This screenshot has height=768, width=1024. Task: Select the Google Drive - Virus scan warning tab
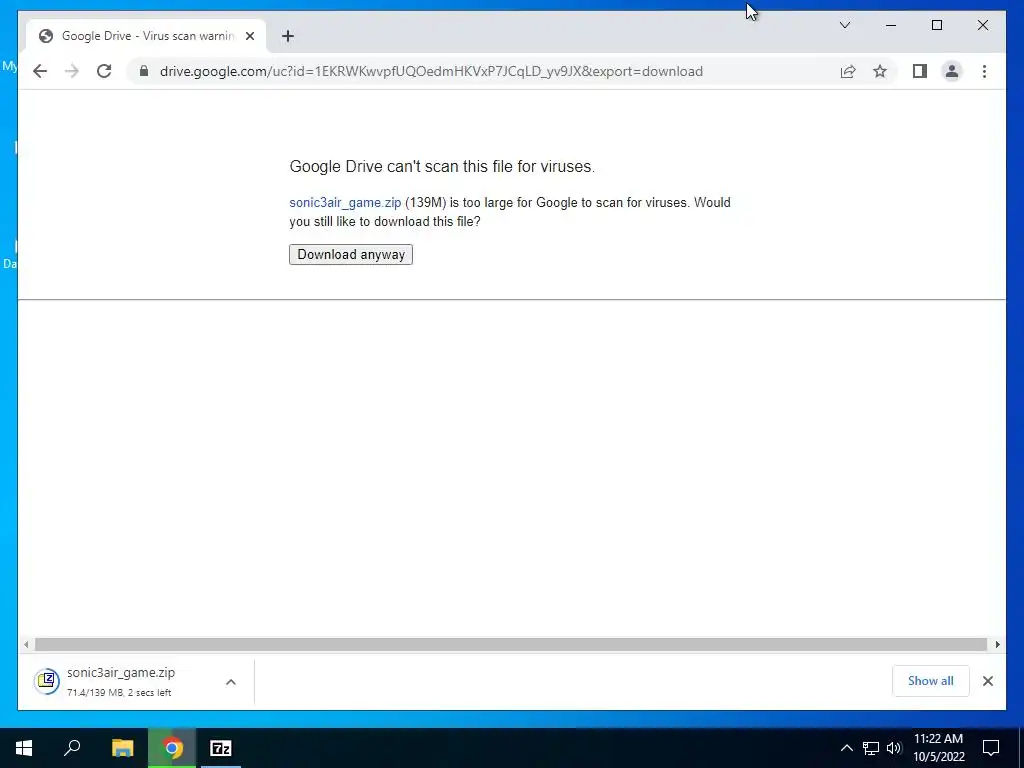(146, 36)
